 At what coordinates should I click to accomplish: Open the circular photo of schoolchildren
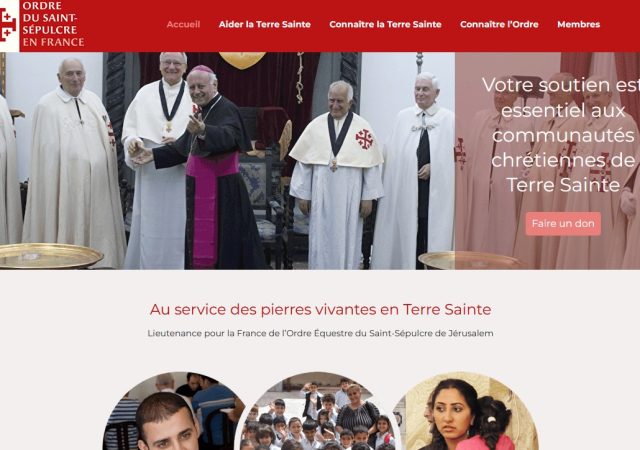(x=317, y=411)
